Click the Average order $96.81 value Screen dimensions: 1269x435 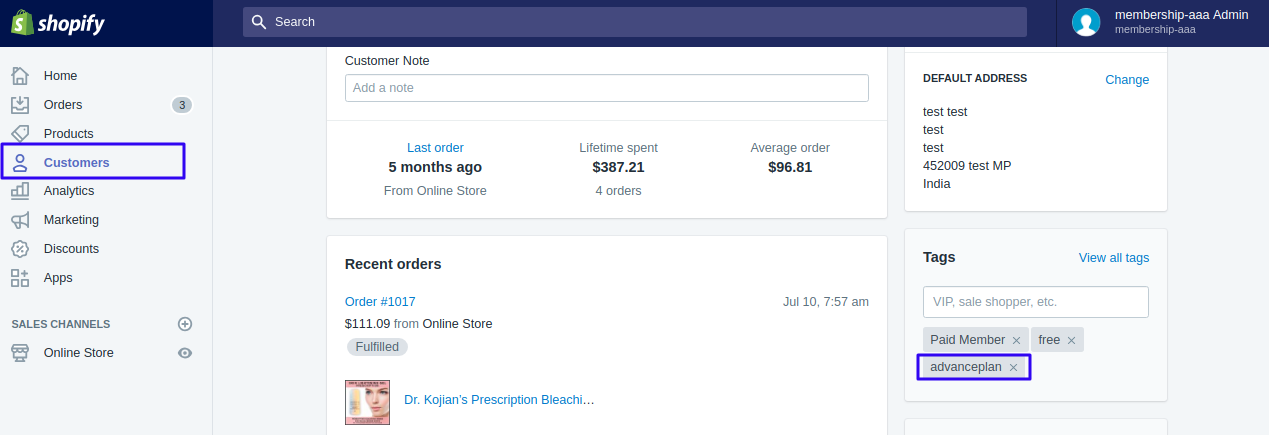(x=790, y=167)
